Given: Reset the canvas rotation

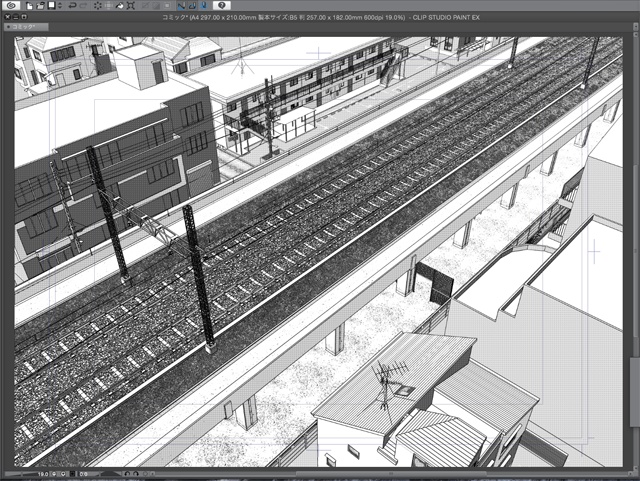Looking at the screenshot, I should (145, 474).
